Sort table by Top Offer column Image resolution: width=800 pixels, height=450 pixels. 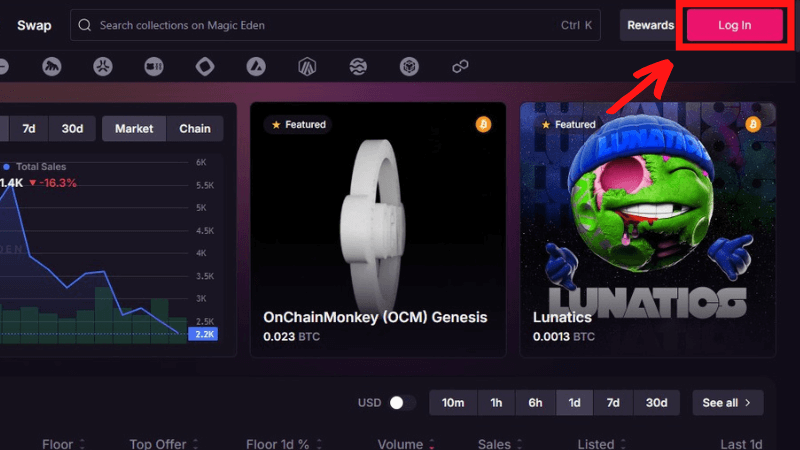pos(163,444)
